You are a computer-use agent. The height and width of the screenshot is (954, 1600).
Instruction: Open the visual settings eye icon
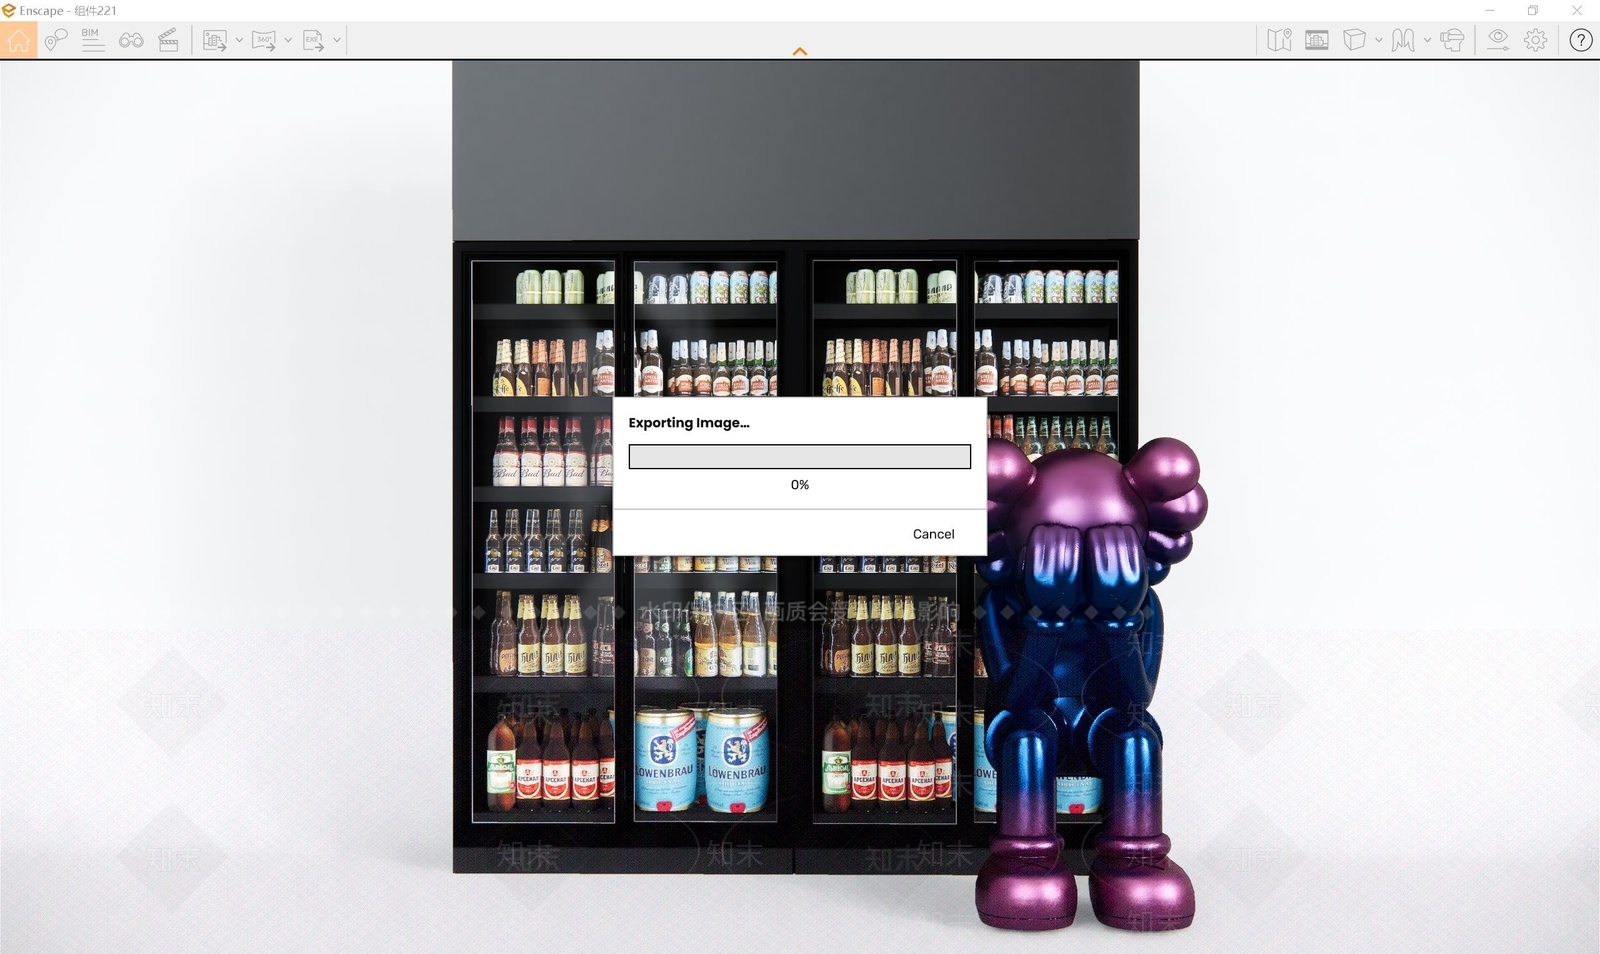click(x=1497, y=40)
